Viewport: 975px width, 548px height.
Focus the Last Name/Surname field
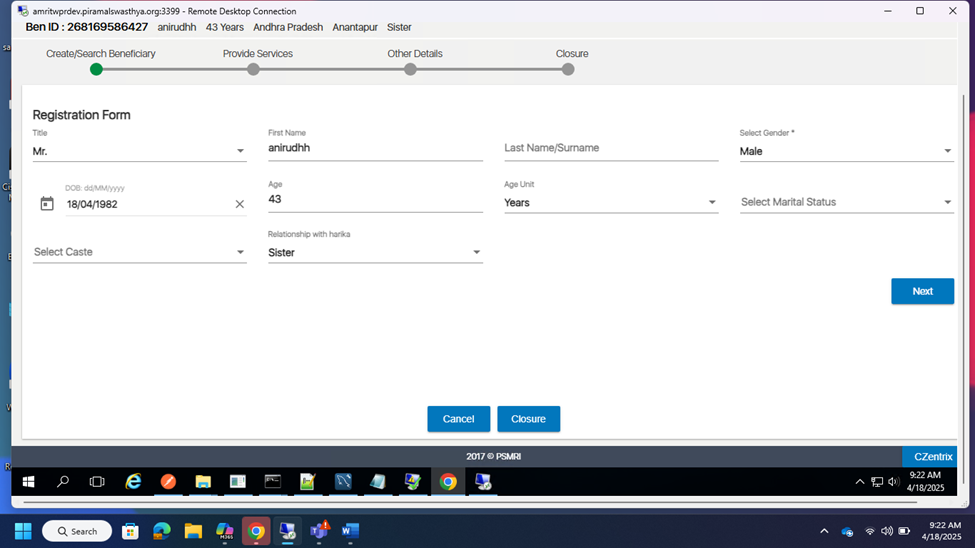pyautogui.click(x=611, y=148)
